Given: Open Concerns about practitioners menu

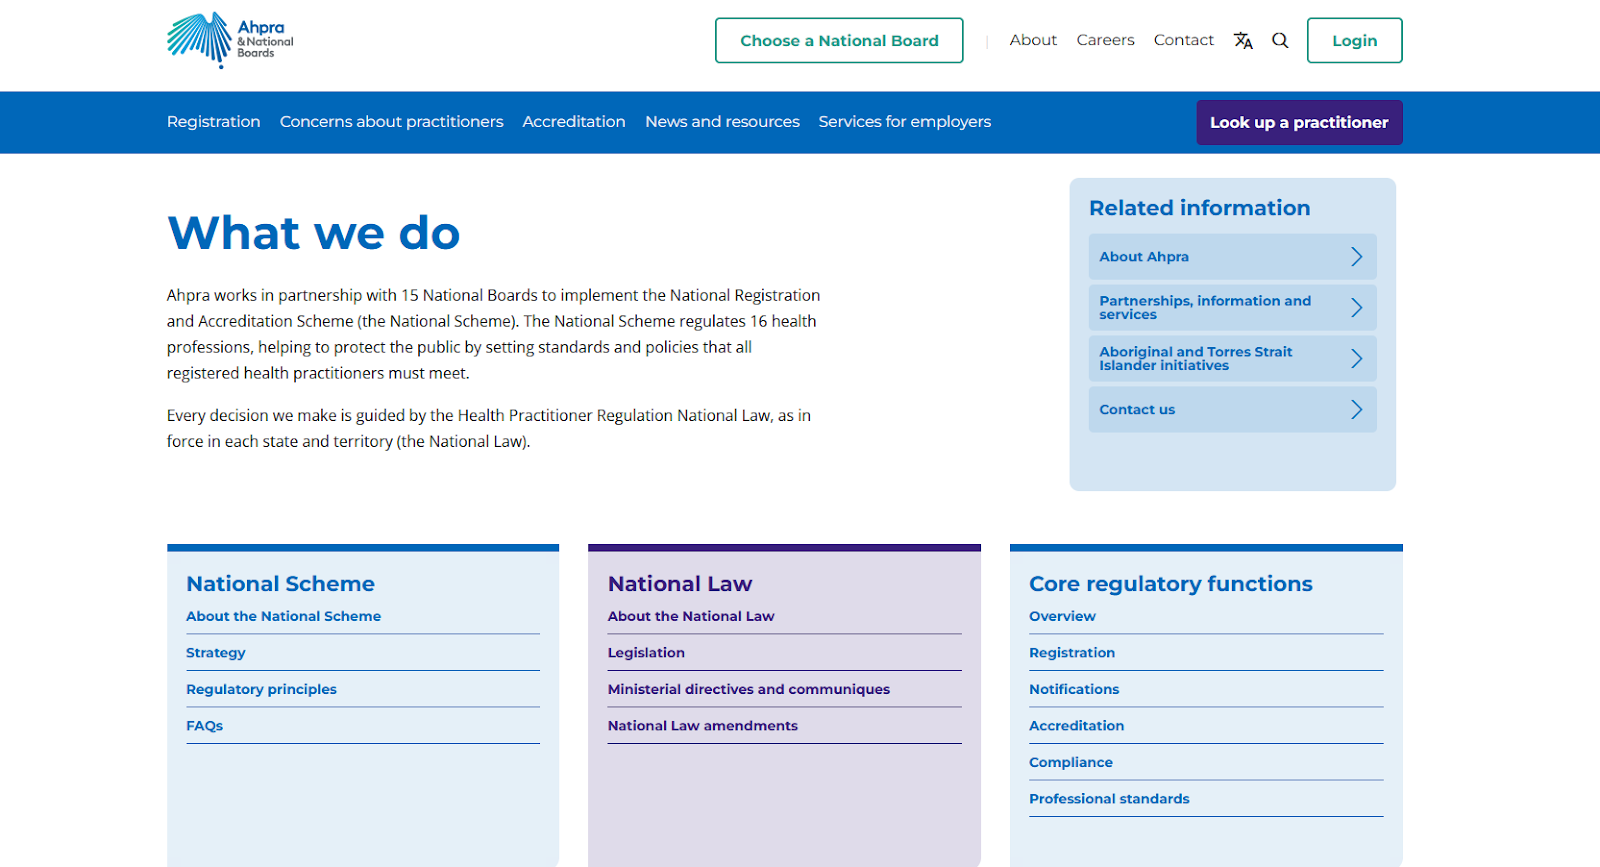Looking at the screenshot, I should click(x=391, y=122).
